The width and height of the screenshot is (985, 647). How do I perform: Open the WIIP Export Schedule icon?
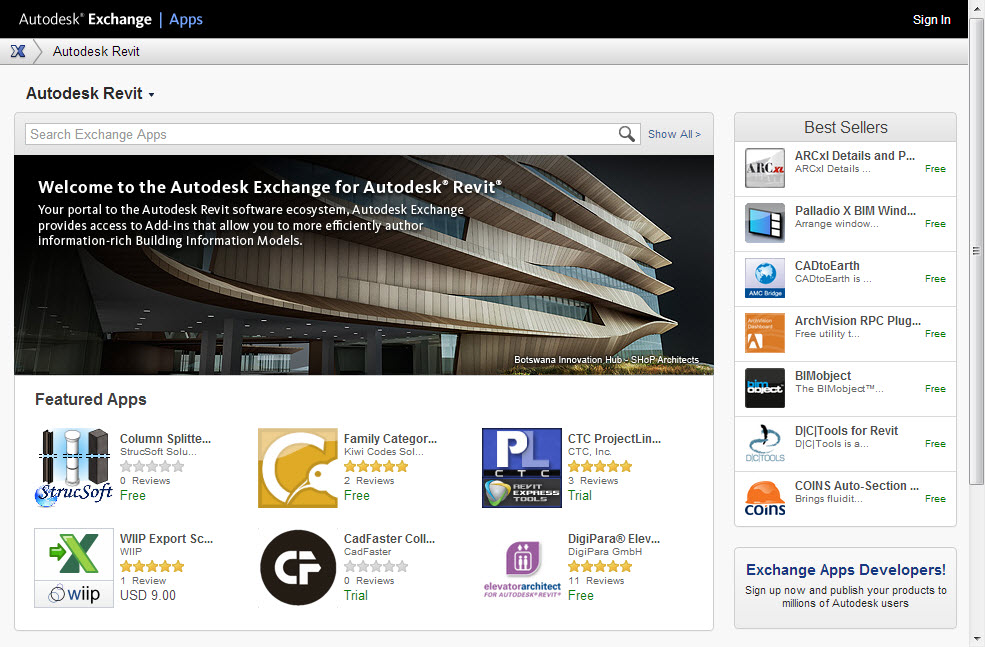pos(74,568)
